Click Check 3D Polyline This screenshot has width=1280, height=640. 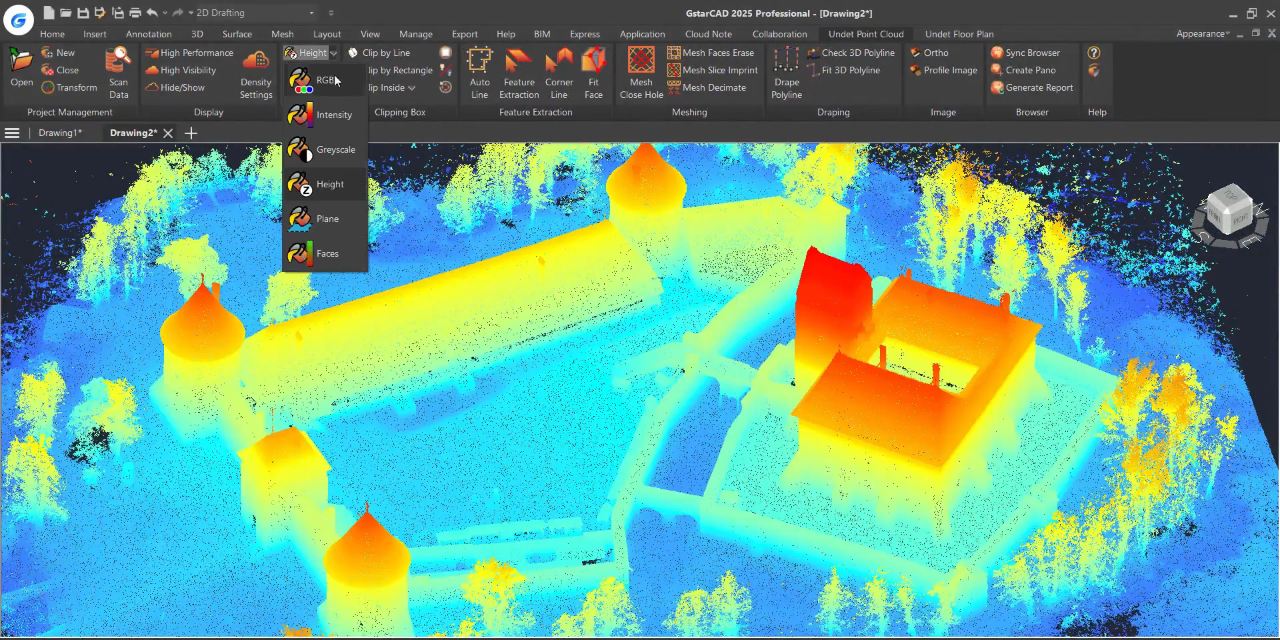tap(851, 53)
